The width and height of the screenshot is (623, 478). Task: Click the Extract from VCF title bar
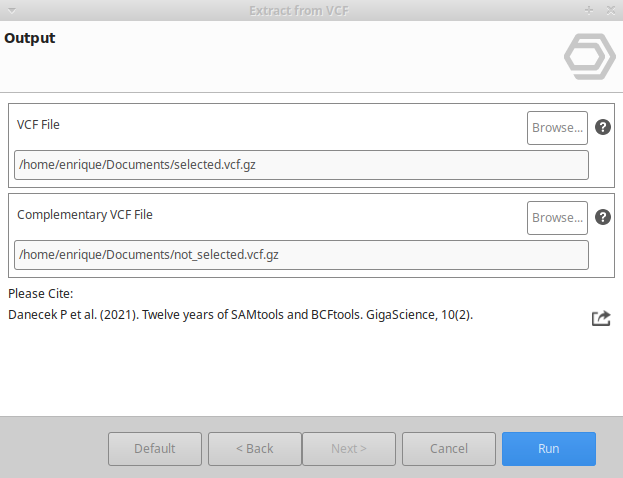click(310, 9)
